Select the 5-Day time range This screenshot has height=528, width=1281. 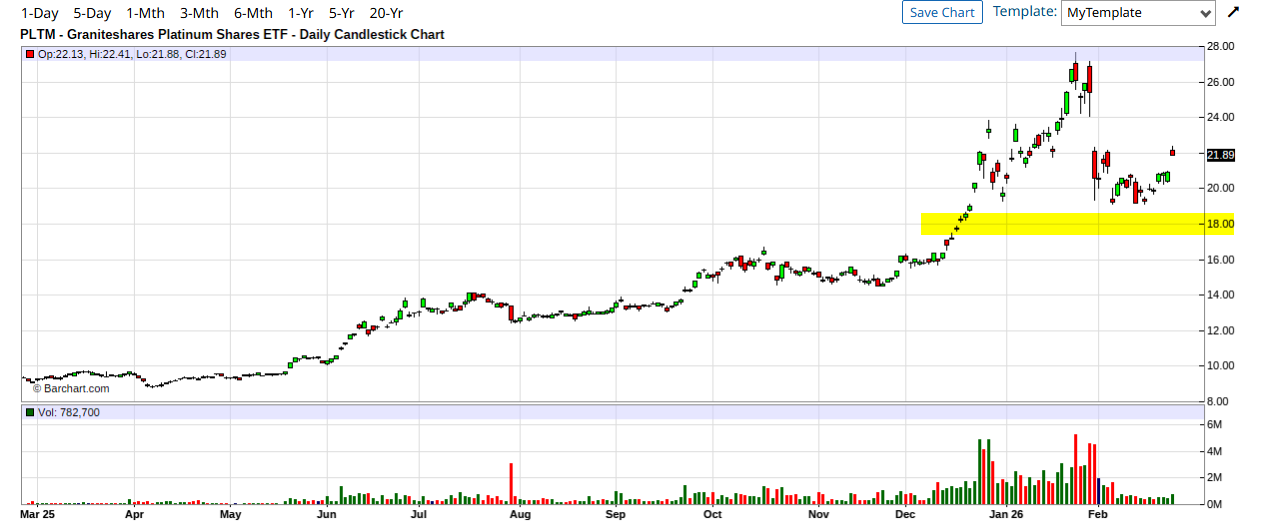pyautogui.click(x=92, y=13)
